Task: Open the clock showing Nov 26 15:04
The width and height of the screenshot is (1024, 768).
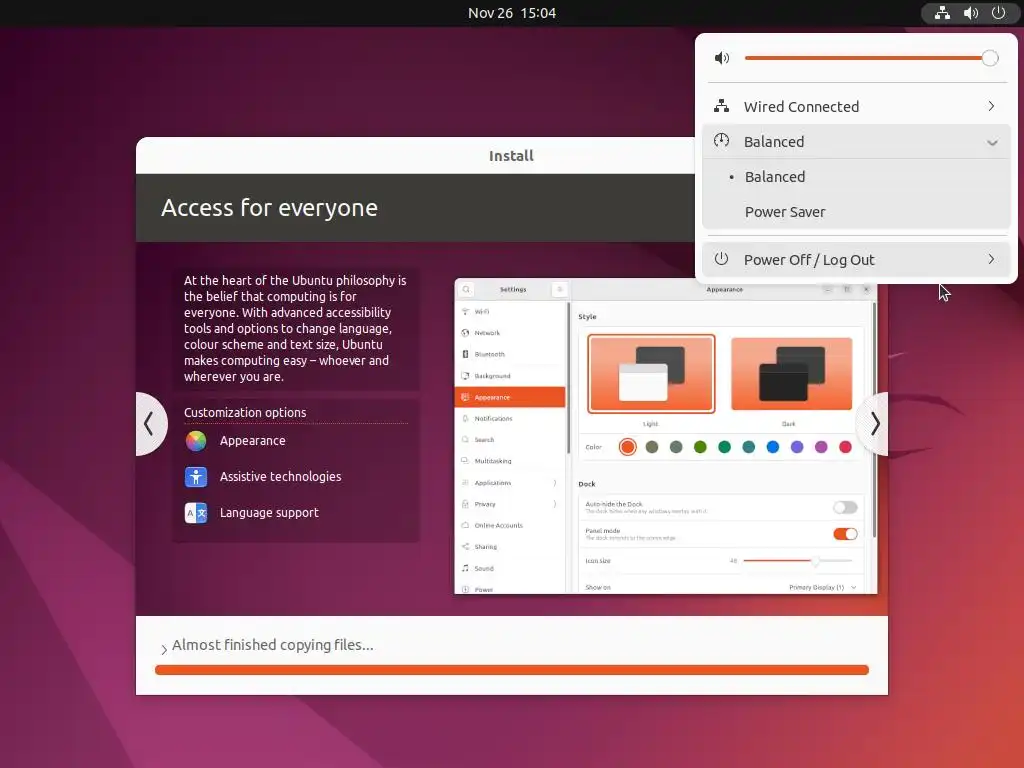Action: point(512,13)
